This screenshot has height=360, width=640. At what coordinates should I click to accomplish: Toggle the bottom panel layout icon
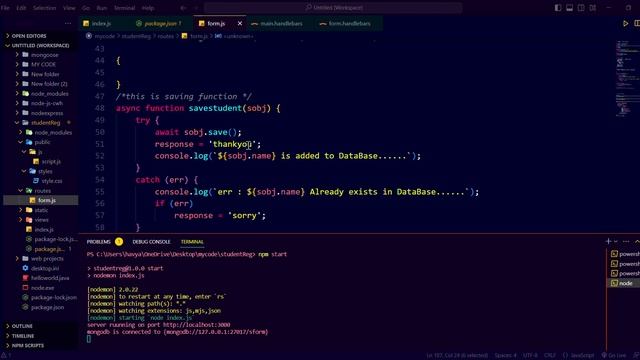click(x=569, y=8)
